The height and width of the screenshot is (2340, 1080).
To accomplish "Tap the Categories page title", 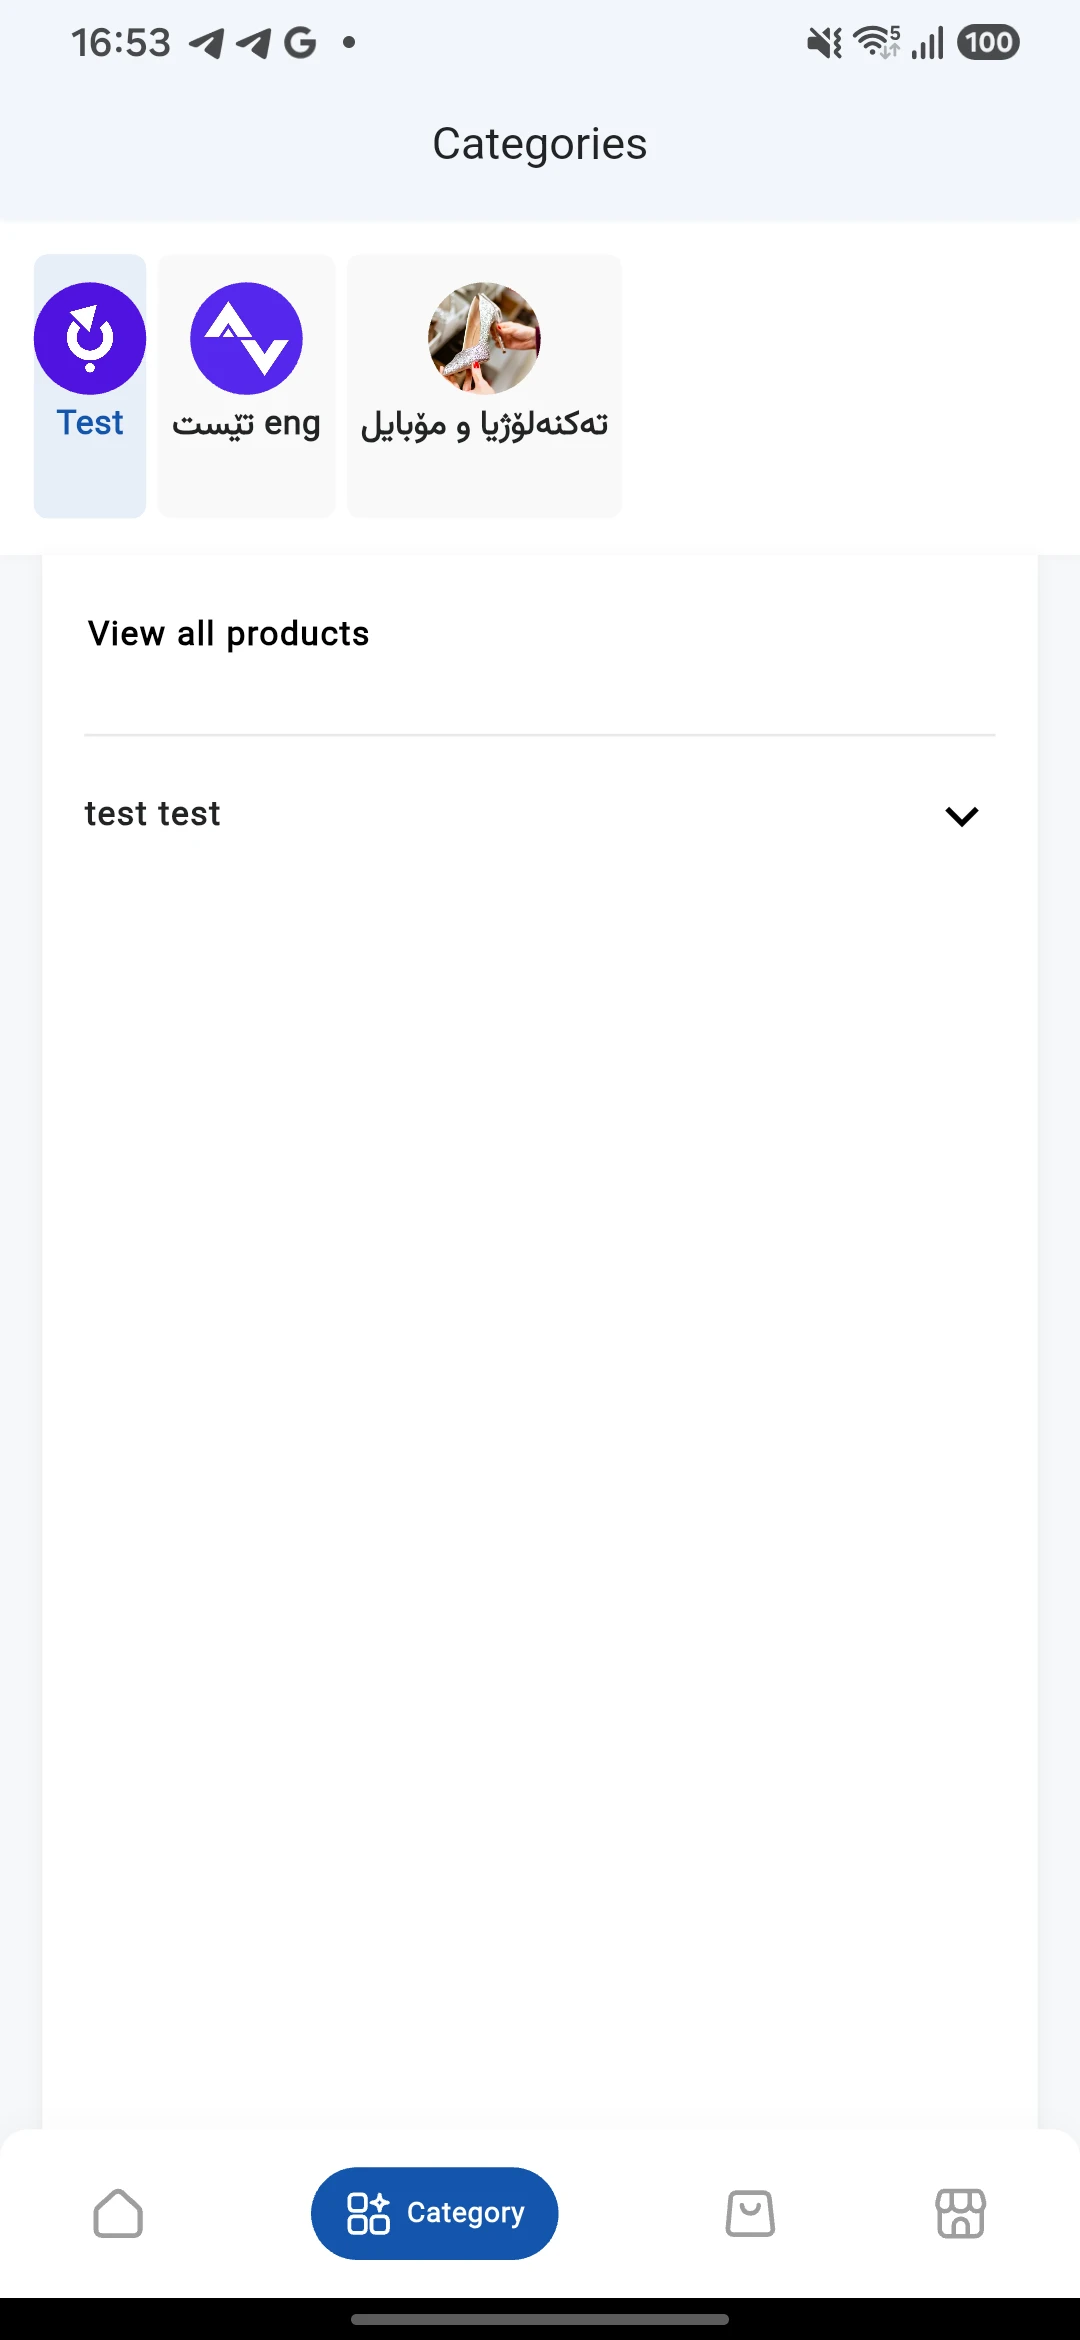I will [x=540, y=144].
